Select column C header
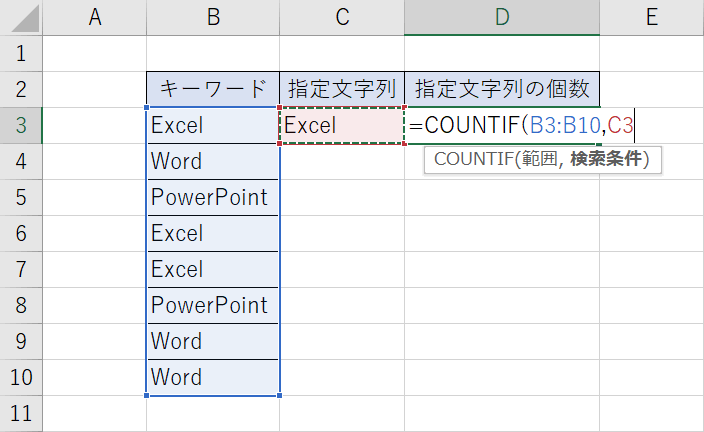Screen dimensions: 704x432 click(342, 18)
